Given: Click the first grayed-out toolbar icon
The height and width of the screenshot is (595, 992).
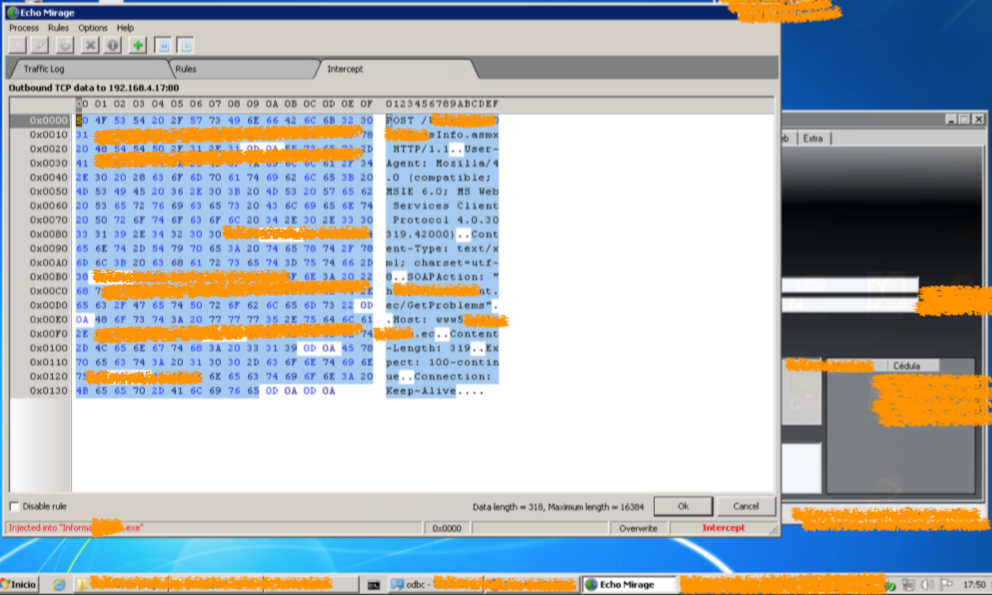Looking at the screenshot, I should pyautogui.click(x=18, y=45).
